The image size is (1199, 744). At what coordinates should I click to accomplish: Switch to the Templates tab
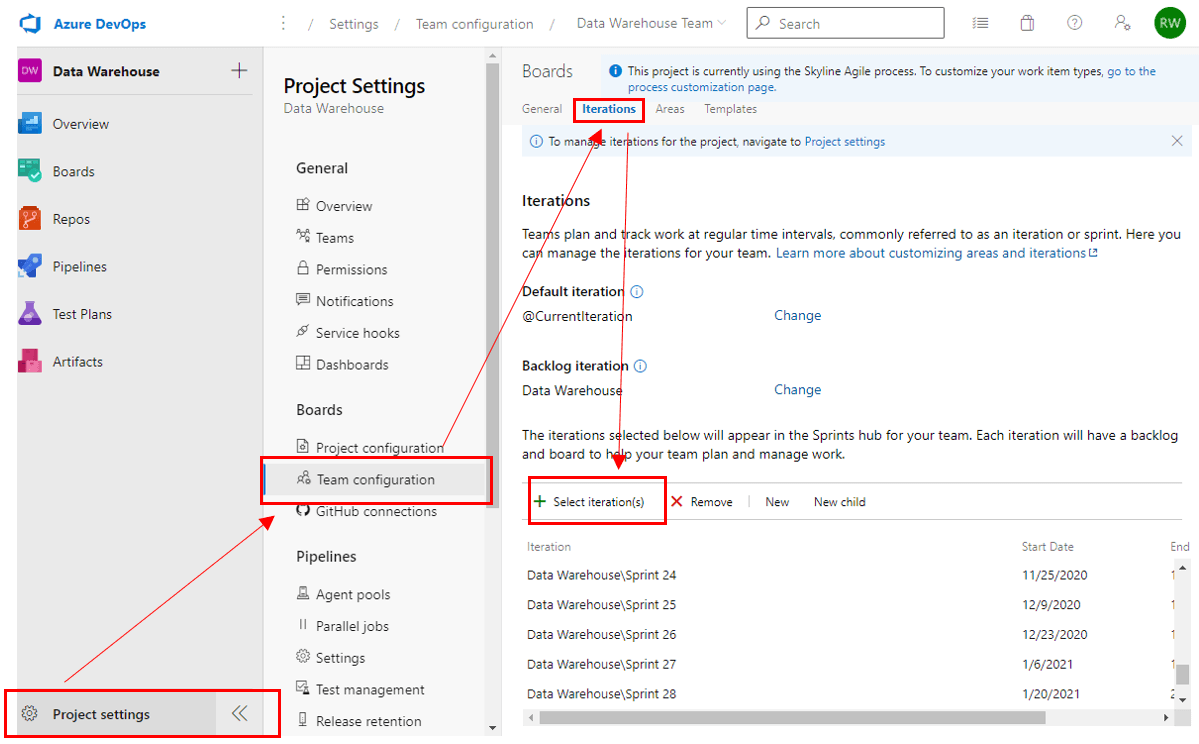click(729, 109)
